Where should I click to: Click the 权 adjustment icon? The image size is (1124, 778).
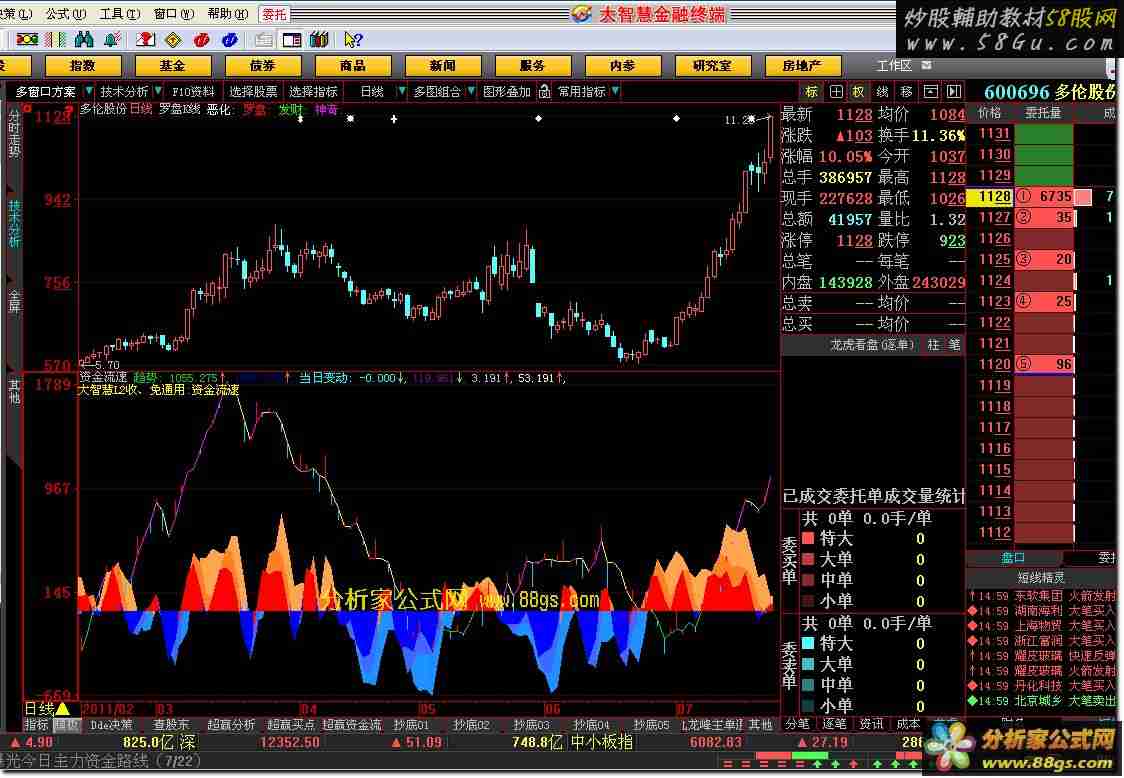pyautogui.click(x=859, y=92)
